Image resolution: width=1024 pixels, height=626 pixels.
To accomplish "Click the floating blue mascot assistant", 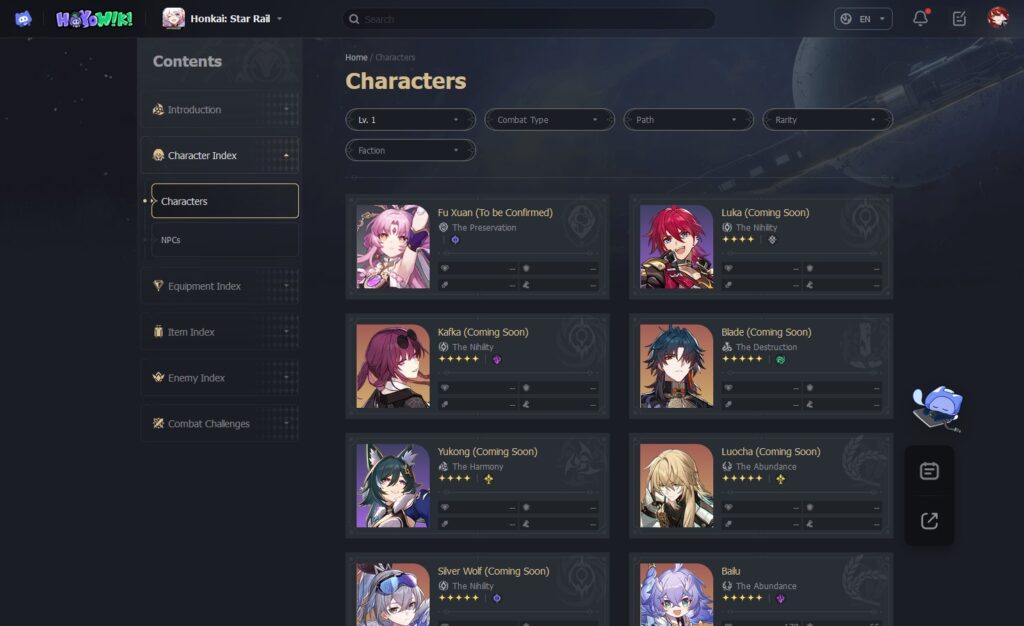I will pyautogui.click(x=937, y=409).
